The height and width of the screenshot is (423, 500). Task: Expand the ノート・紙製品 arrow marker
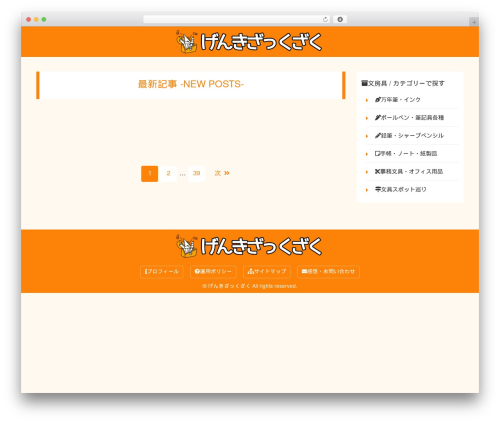[367, 154]
